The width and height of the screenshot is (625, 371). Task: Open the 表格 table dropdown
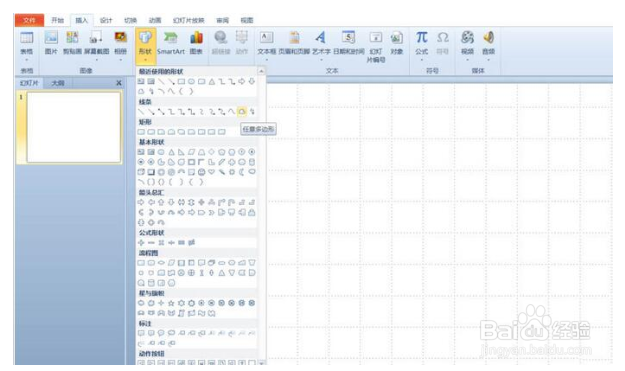(27, 46)
